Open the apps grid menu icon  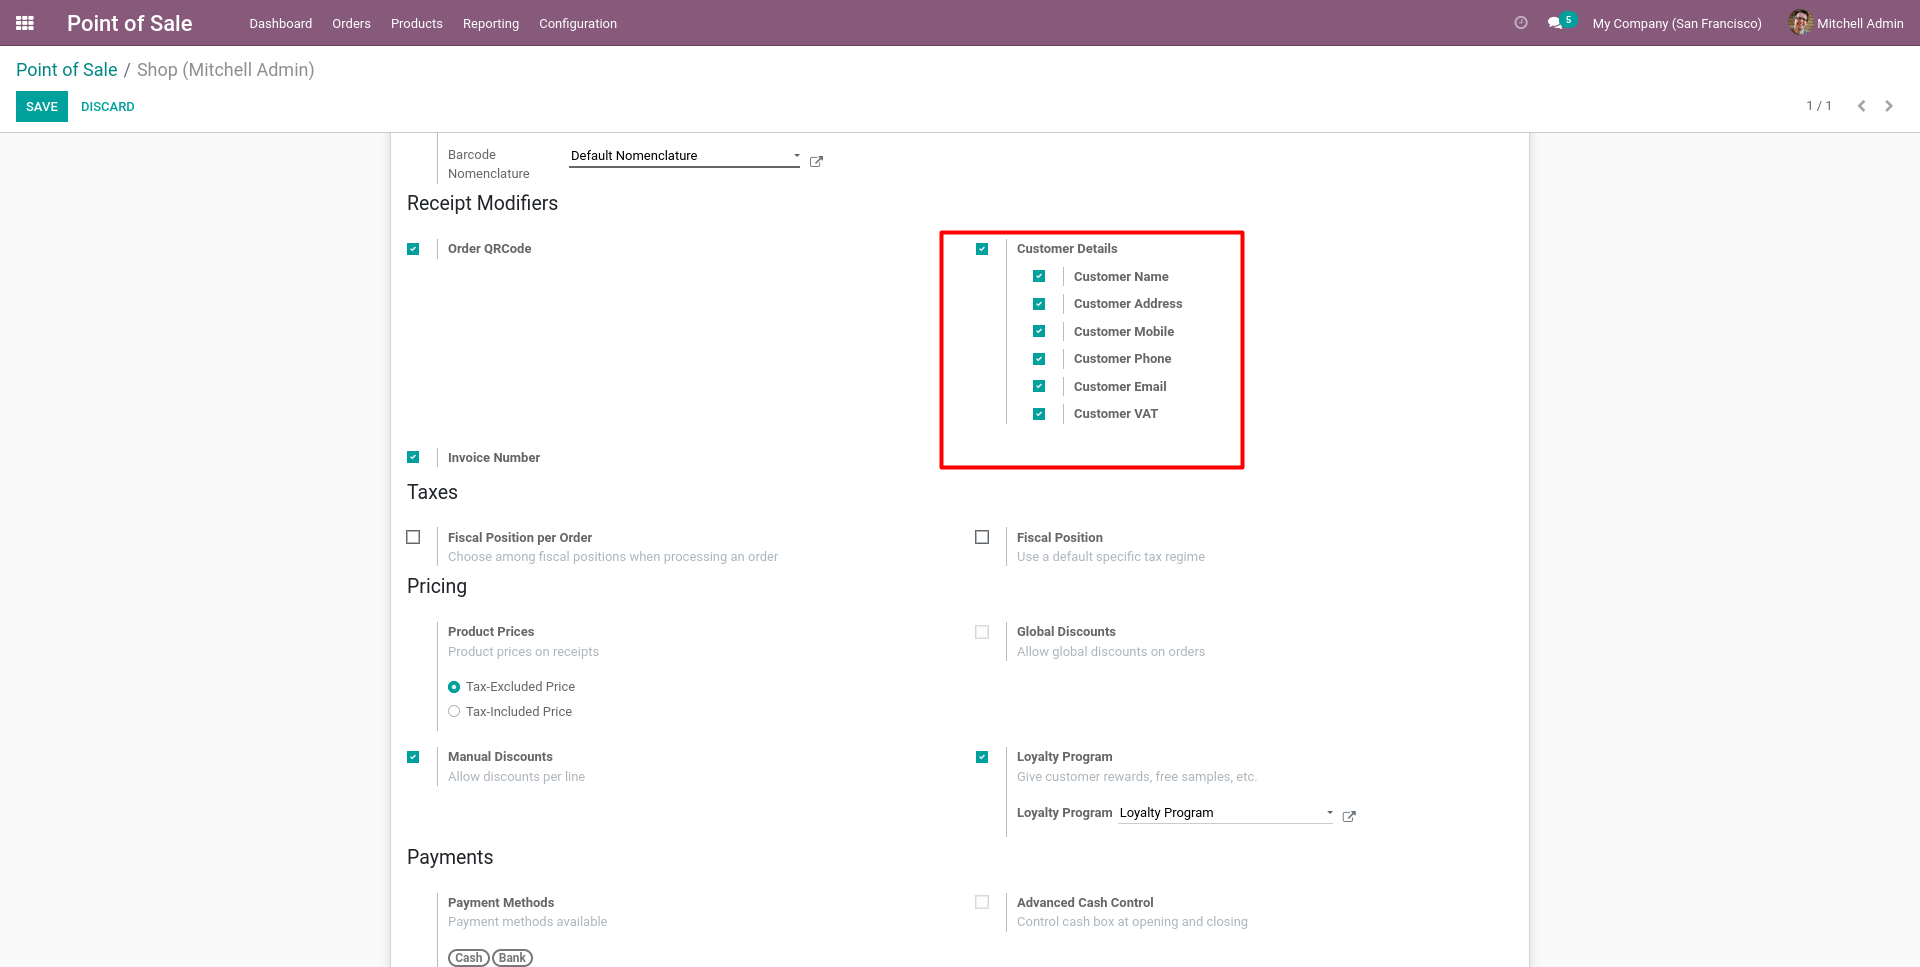[25, 23]
